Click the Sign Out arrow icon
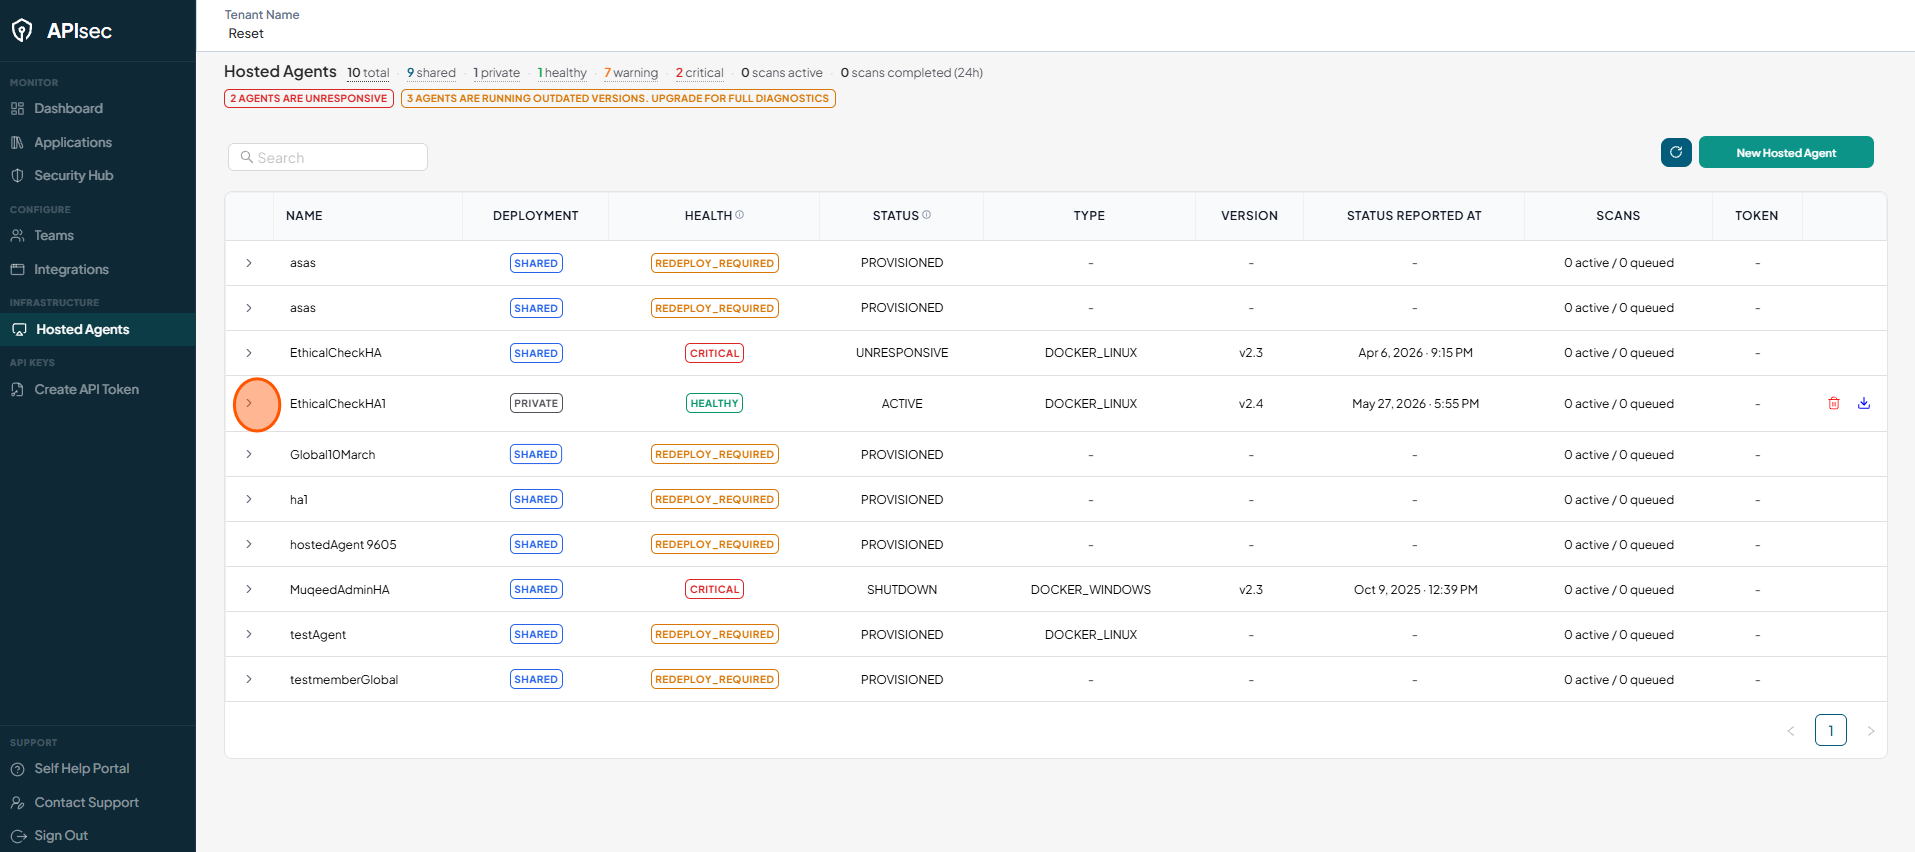The height and width of the screenshot is (852, 1915). [x=18, y=836]
